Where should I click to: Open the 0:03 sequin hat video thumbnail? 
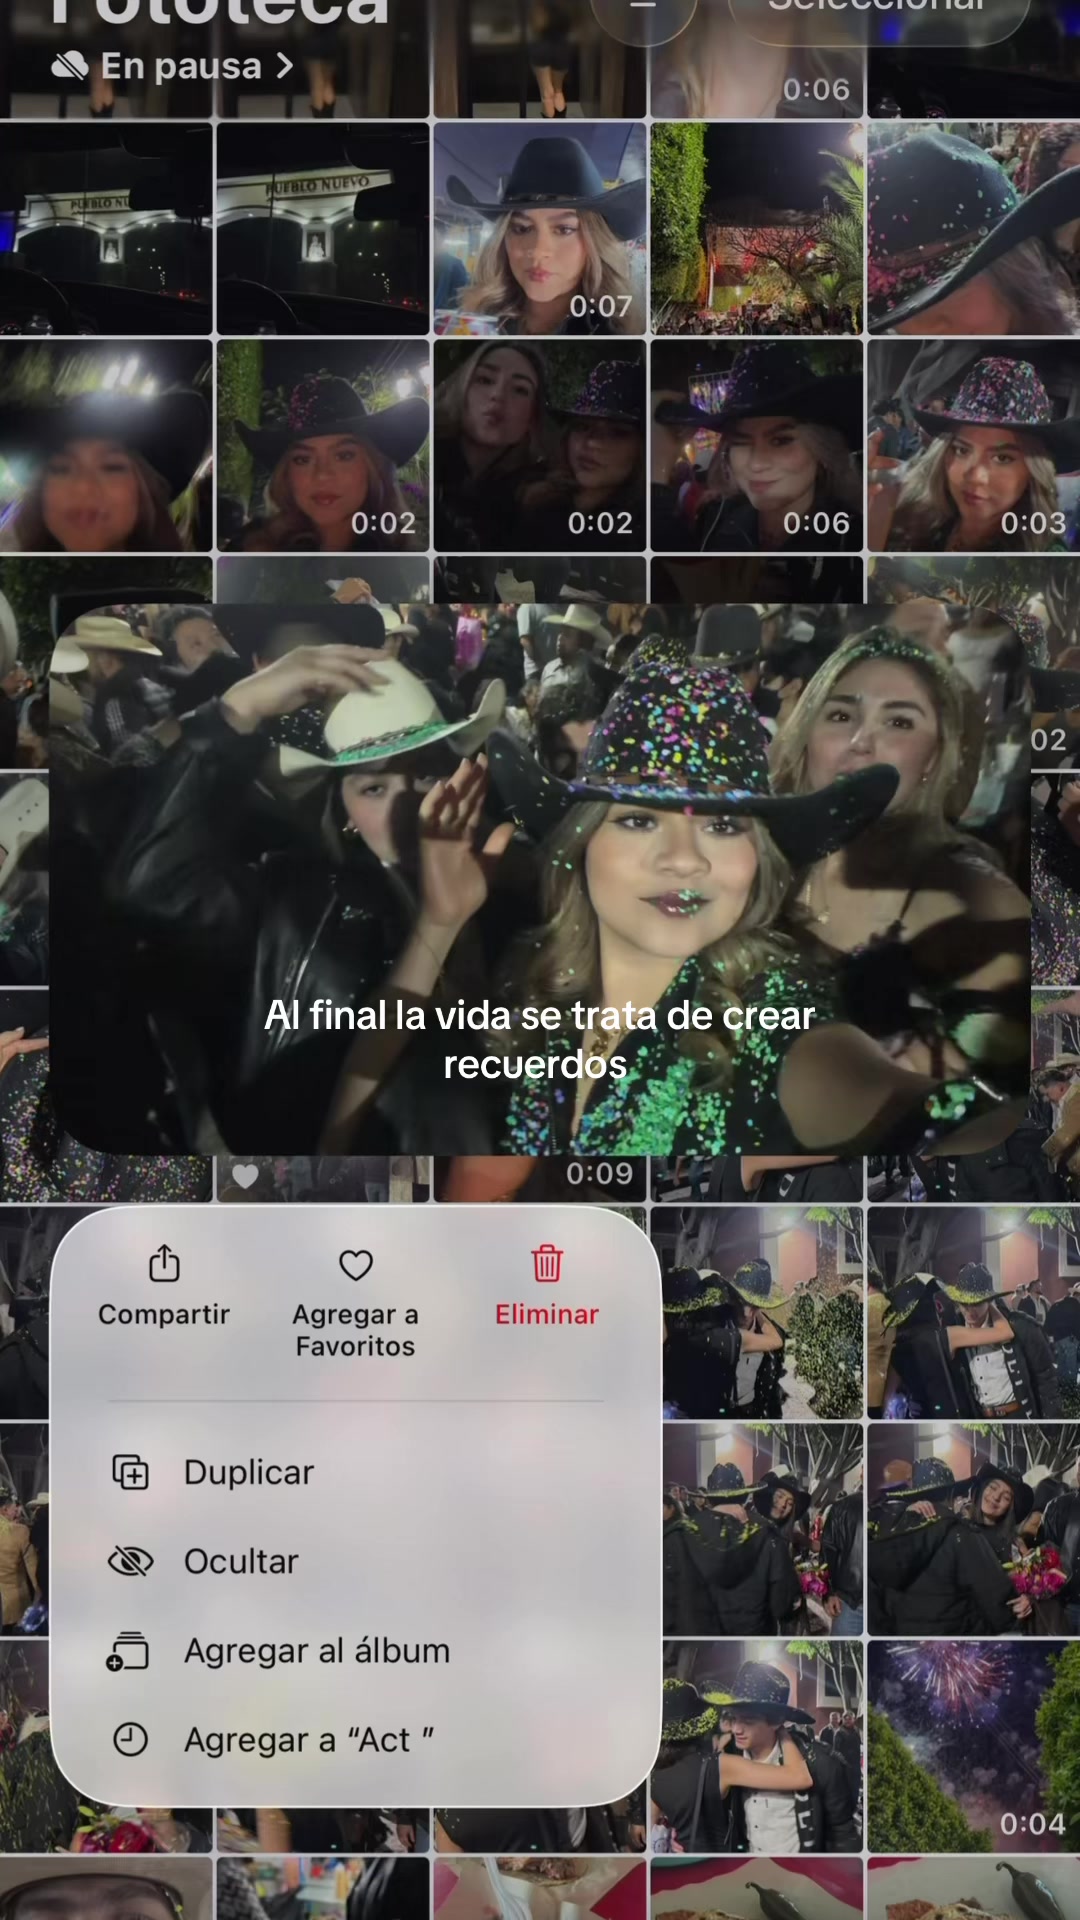(x=973, y=445)
